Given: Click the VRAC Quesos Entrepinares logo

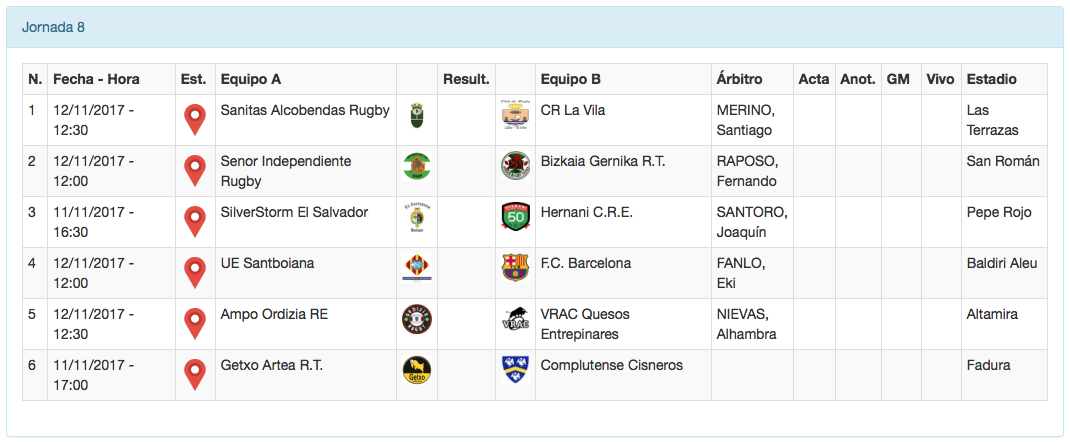Looking at the screenshot, I should coord(515,319).
